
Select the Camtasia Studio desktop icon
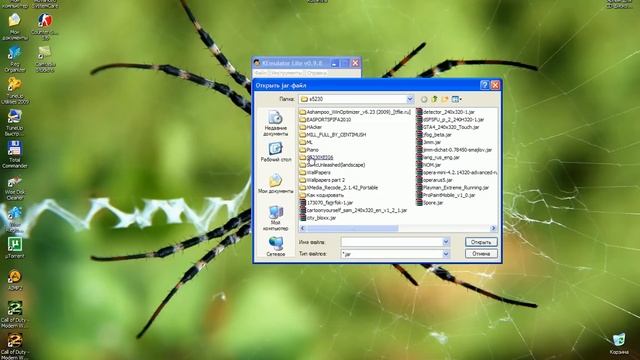tap(44, 59)
